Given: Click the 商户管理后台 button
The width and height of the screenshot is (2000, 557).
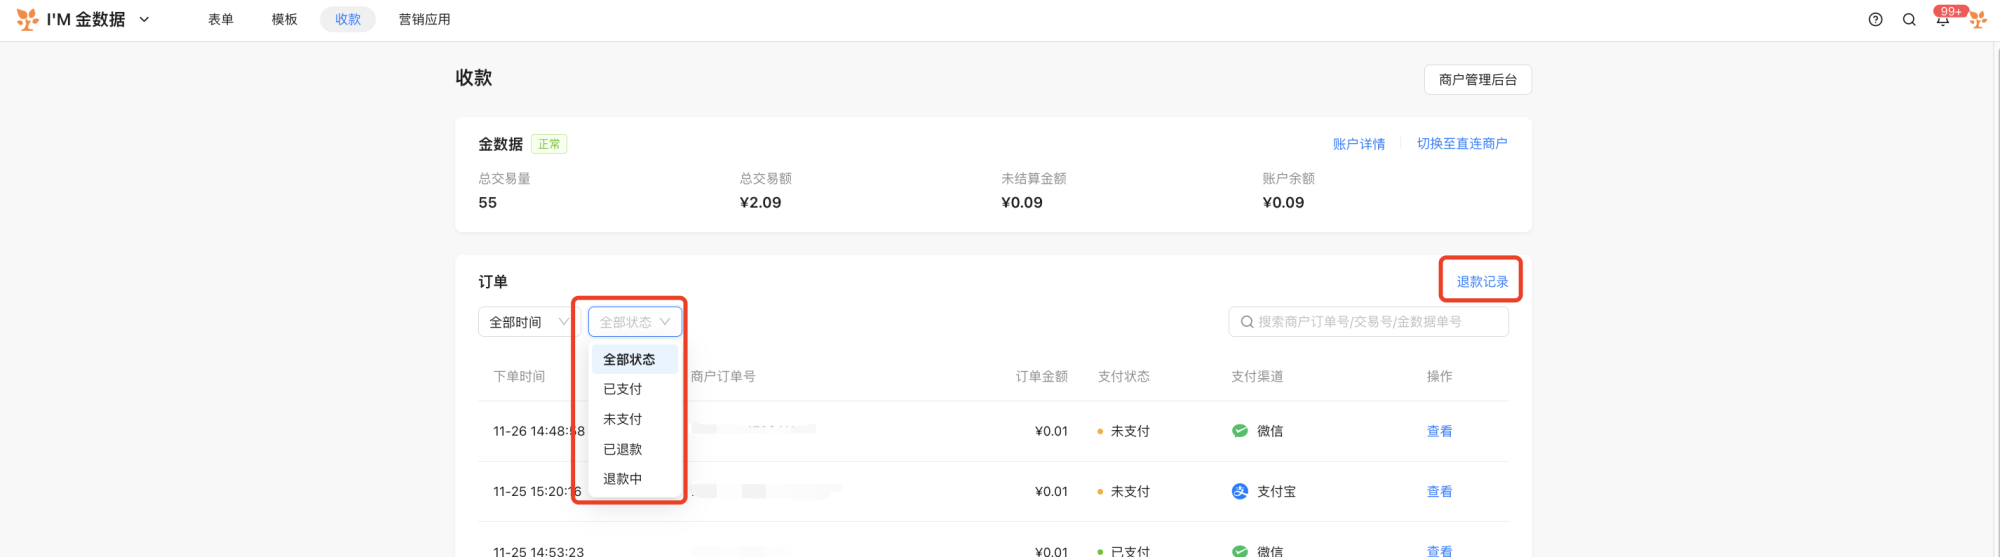Looking at the screenshot, I should point(1477,79).
